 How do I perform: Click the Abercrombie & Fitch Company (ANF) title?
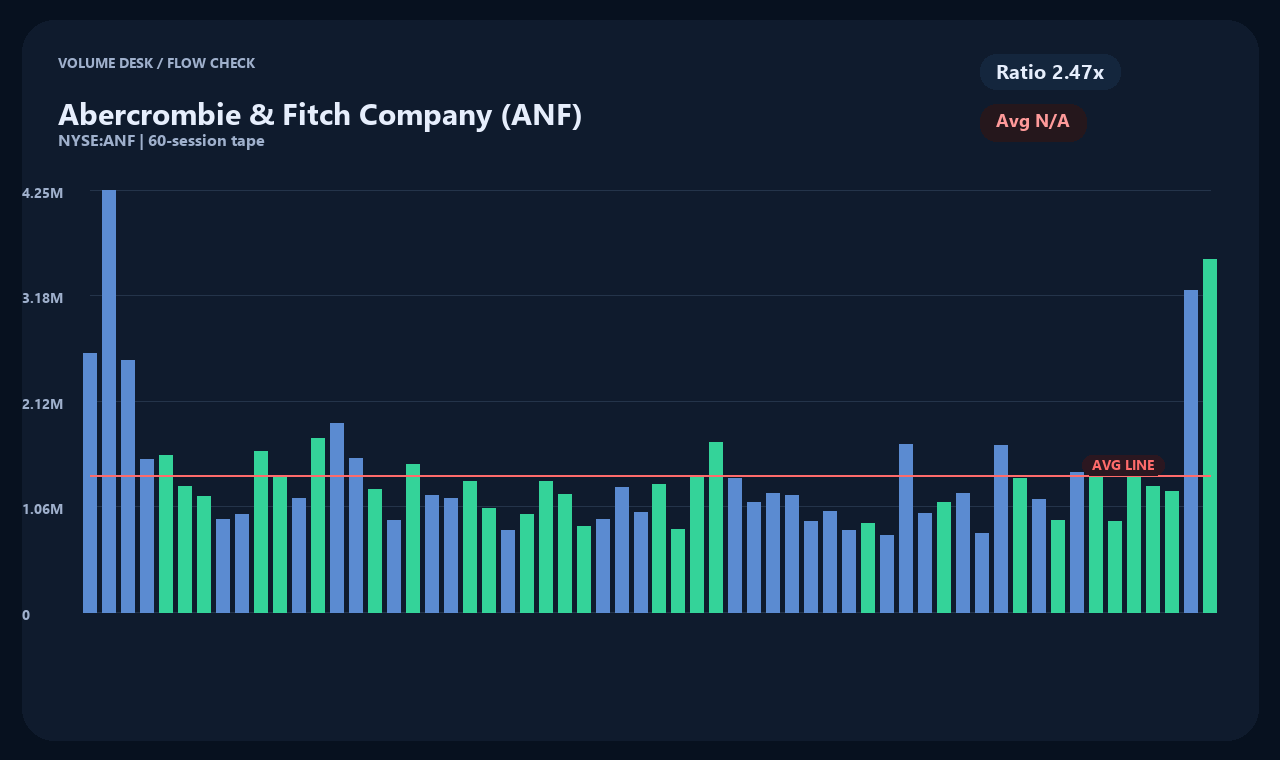[x=320, y=115]
